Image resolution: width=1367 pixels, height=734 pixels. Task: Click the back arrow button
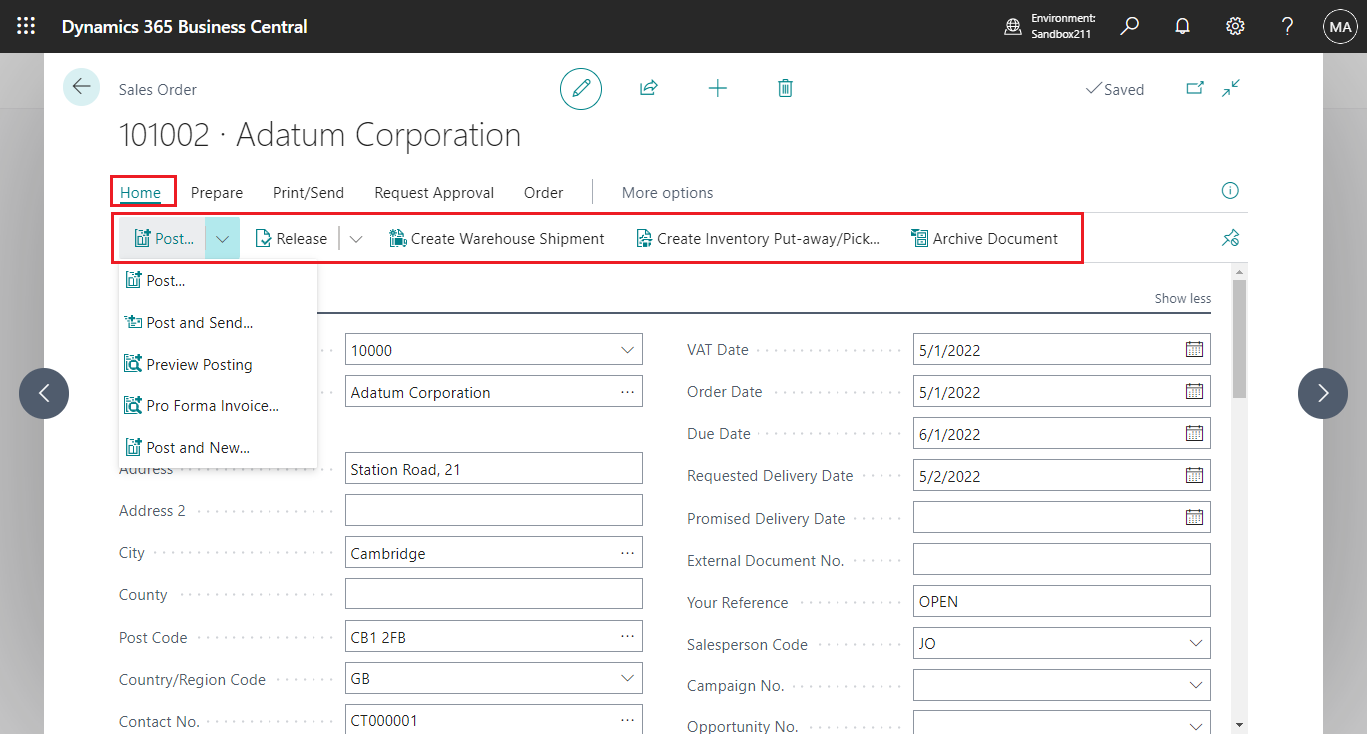[81, 87]
